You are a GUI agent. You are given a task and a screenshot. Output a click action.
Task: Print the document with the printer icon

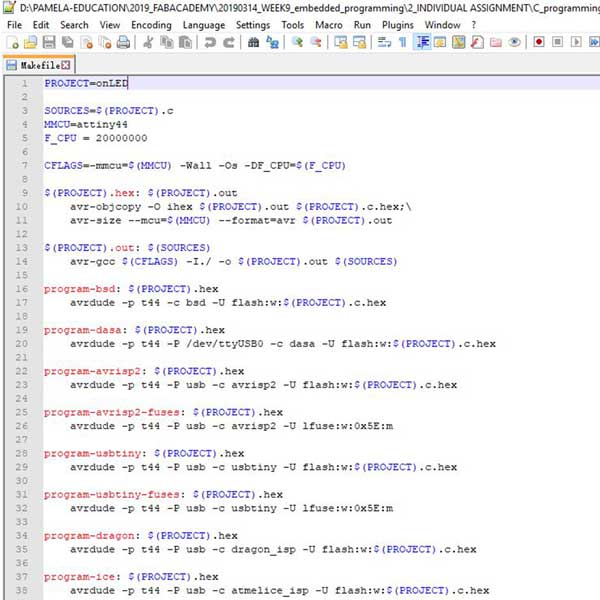[123, 42]
